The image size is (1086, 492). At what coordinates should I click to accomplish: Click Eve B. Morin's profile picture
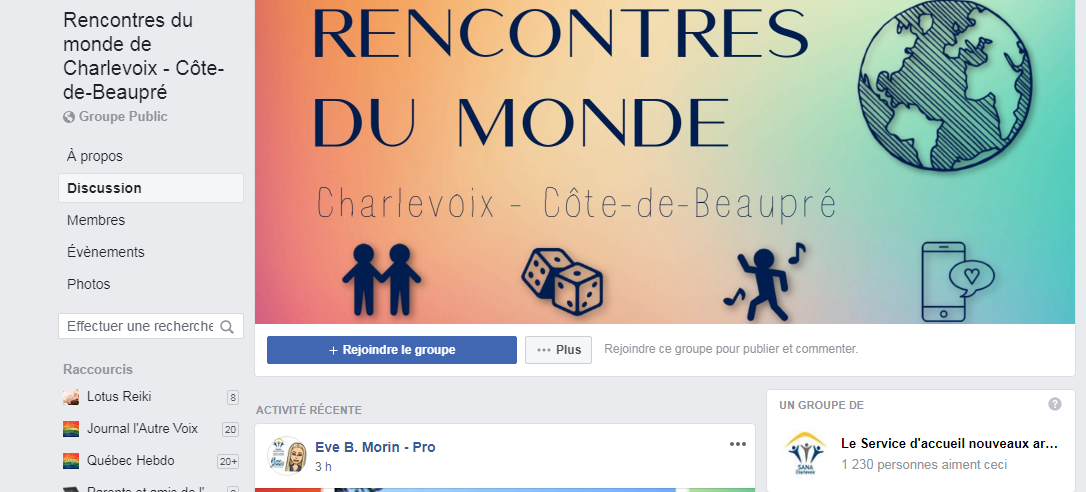(287, 456)
